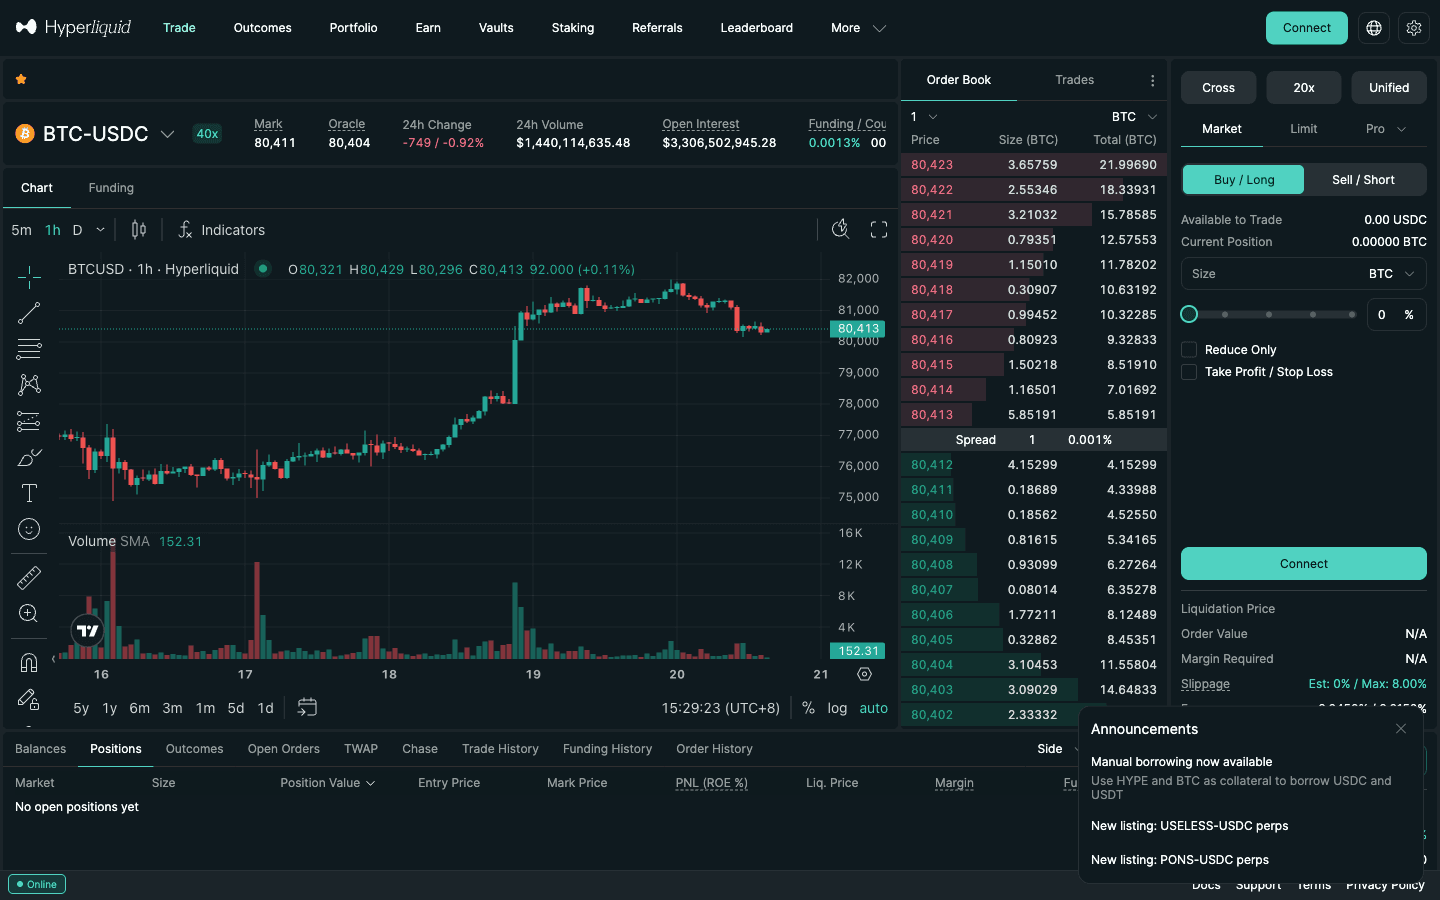Switch to the Funding tab
The width and height of the screenshot is (1440, 900).
111,188
